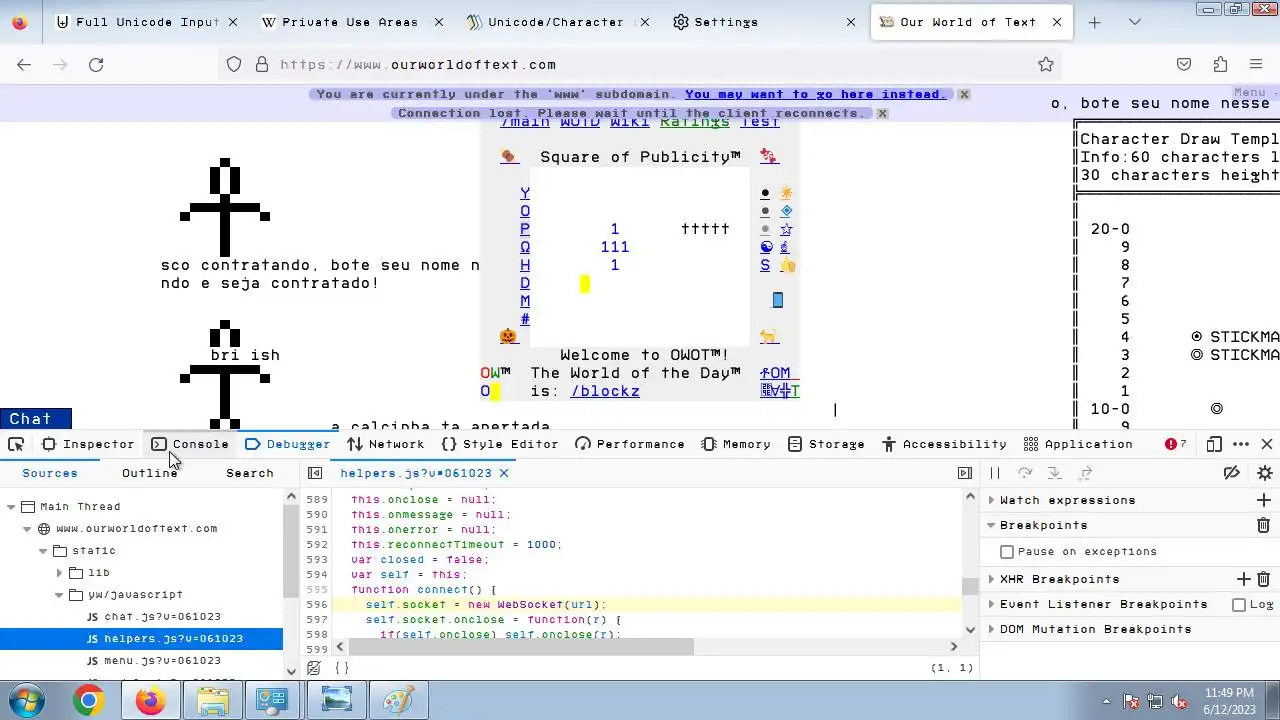1280x720 pixels.
Task: Open the Application panel
Action: tap(1078, 444)
